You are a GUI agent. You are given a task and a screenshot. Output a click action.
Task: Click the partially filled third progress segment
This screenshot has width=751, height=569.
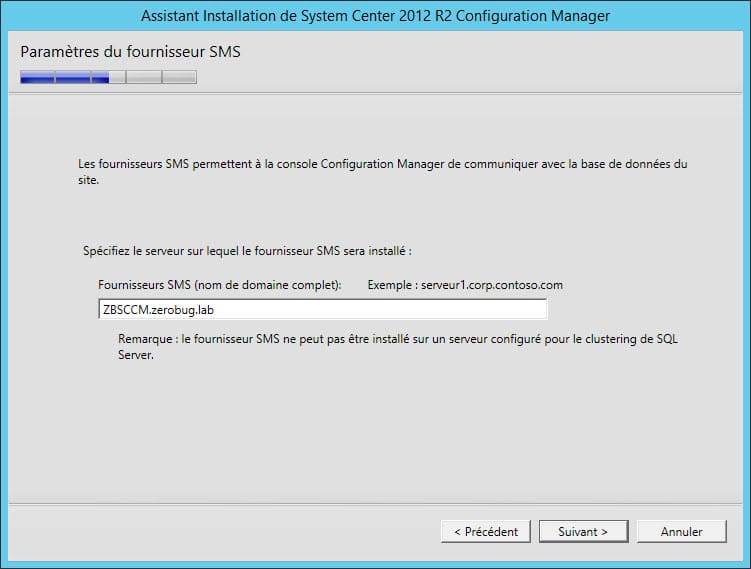pyautogui.click(x=108, y=77)
